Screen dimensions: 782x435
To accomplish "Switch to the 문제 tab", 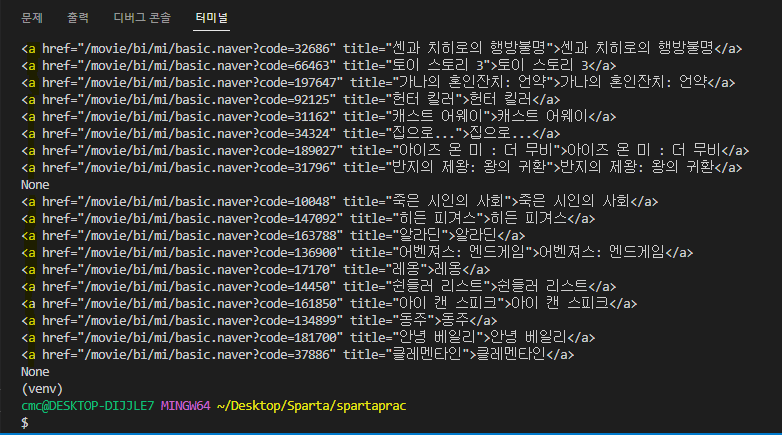I will (x=32, y=18).
